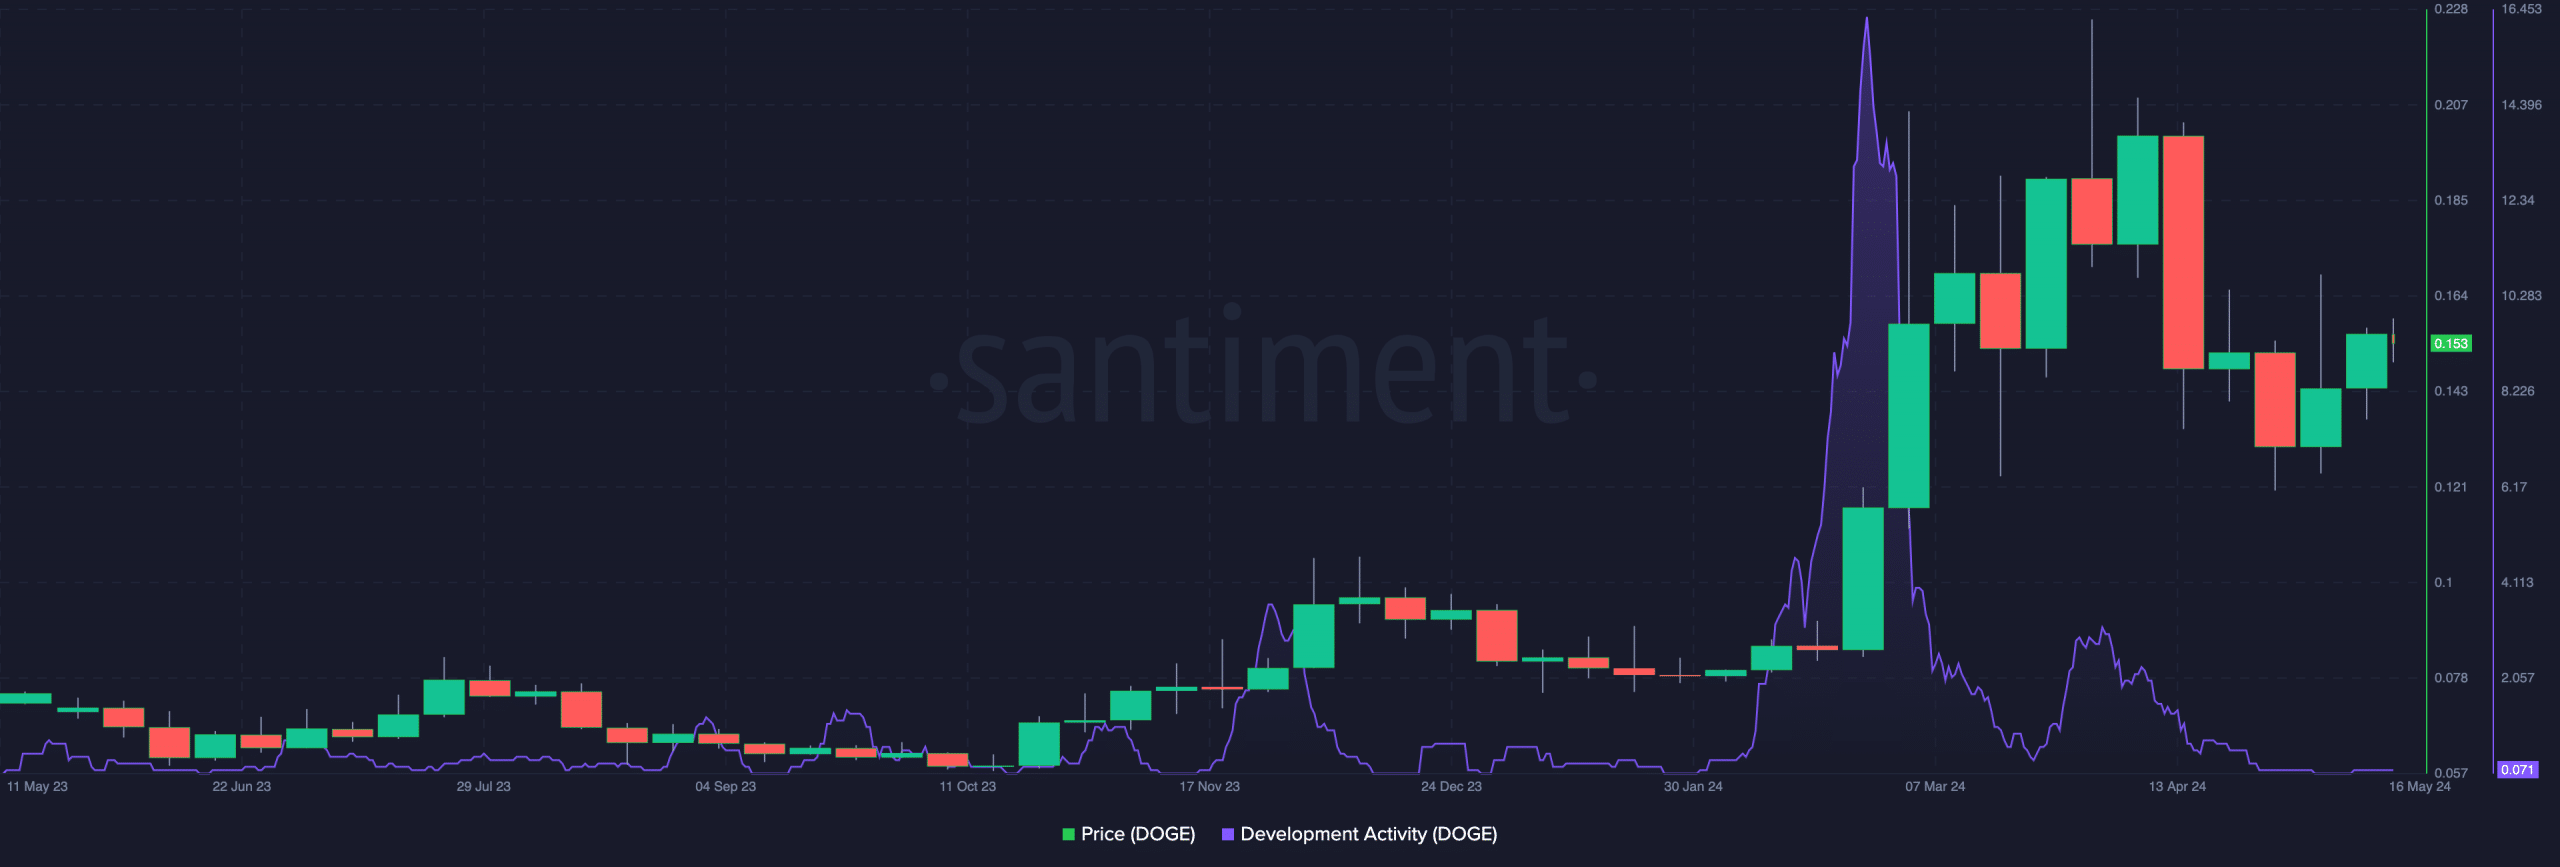
Task: Click the 8.226 activity axis value
Action: click(x=2518, y=391)
